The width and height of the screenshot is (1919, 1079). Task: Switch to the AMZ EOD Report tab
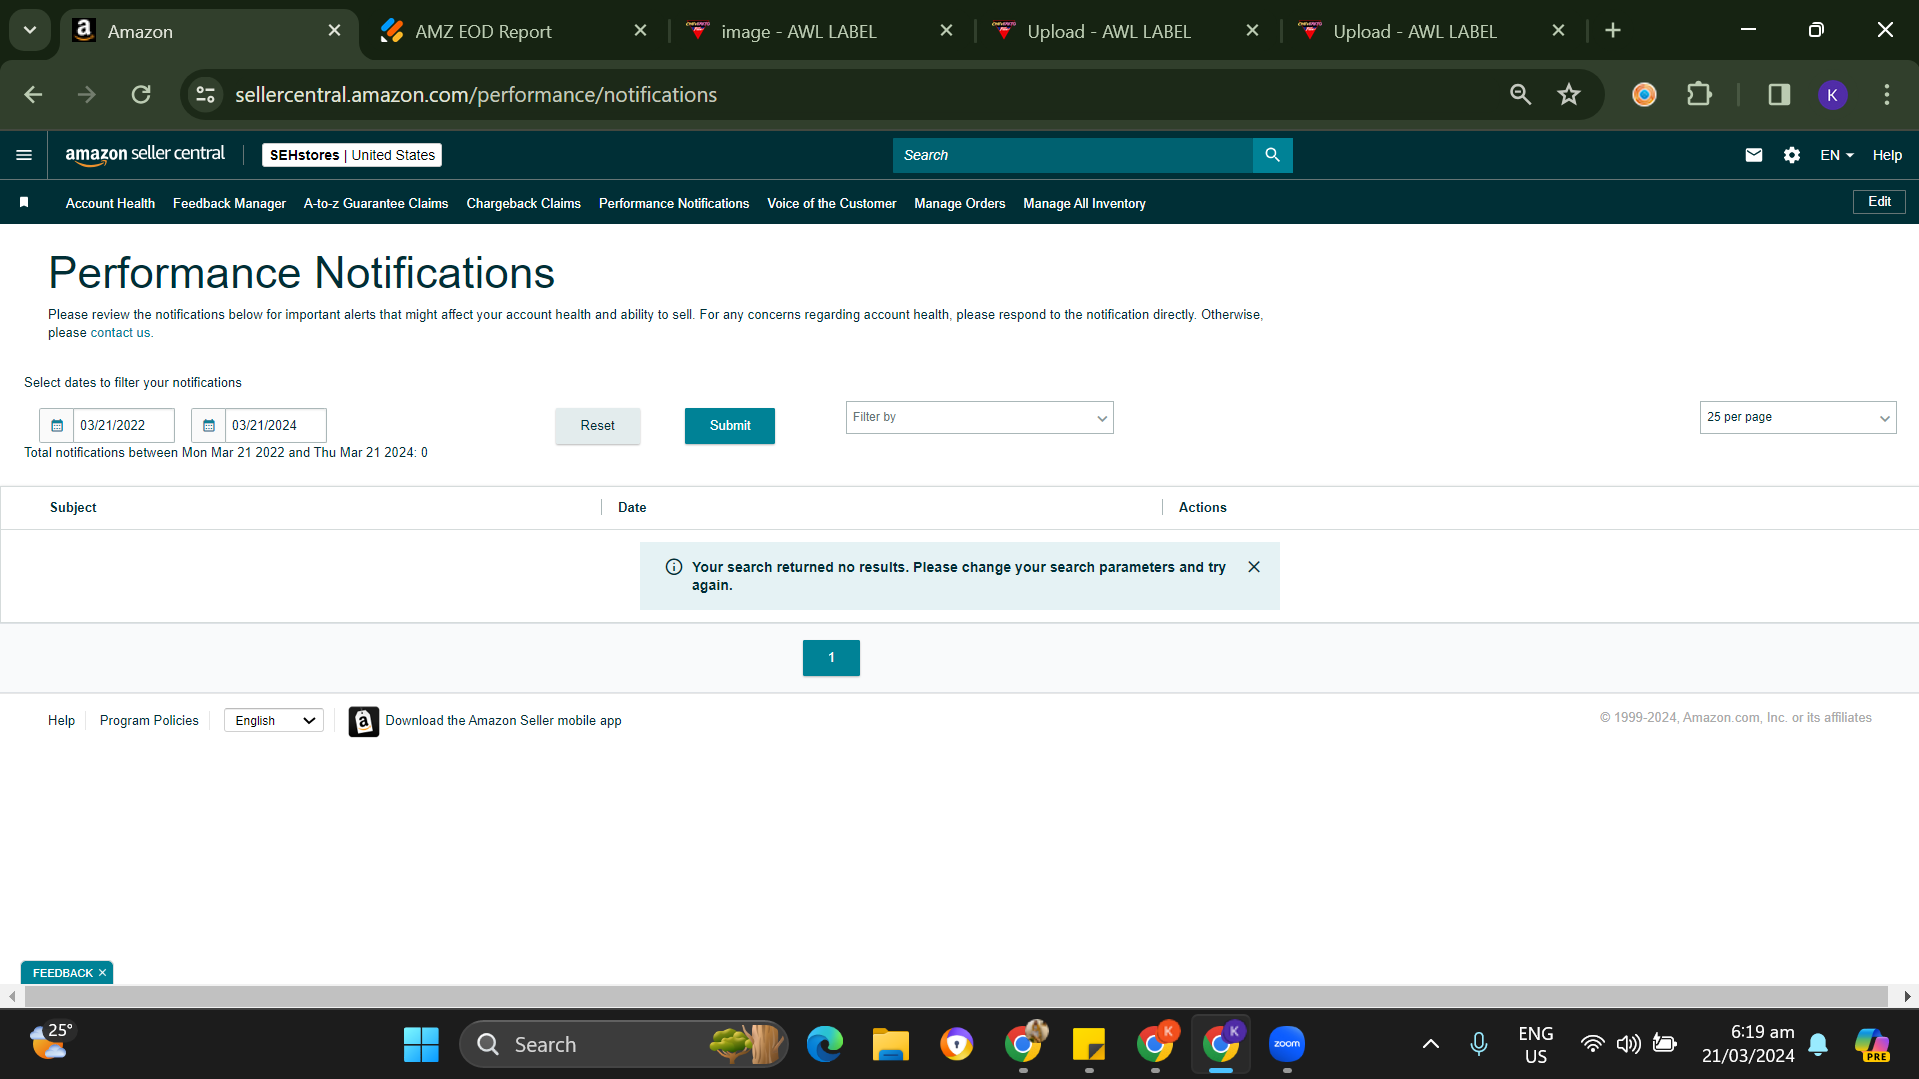[483, 31]
